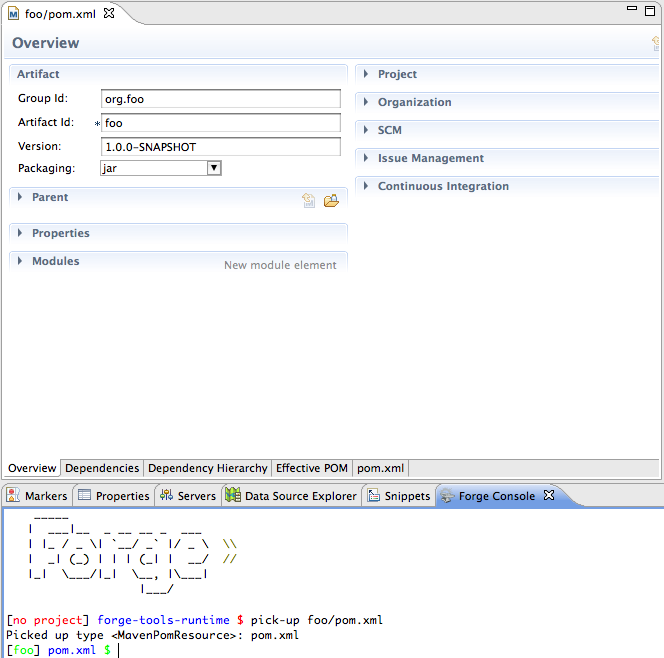This screenshot has height=658, width=664.
Task: Close the foo/pom.xml editor tab
Action: (x=109, y=13)
